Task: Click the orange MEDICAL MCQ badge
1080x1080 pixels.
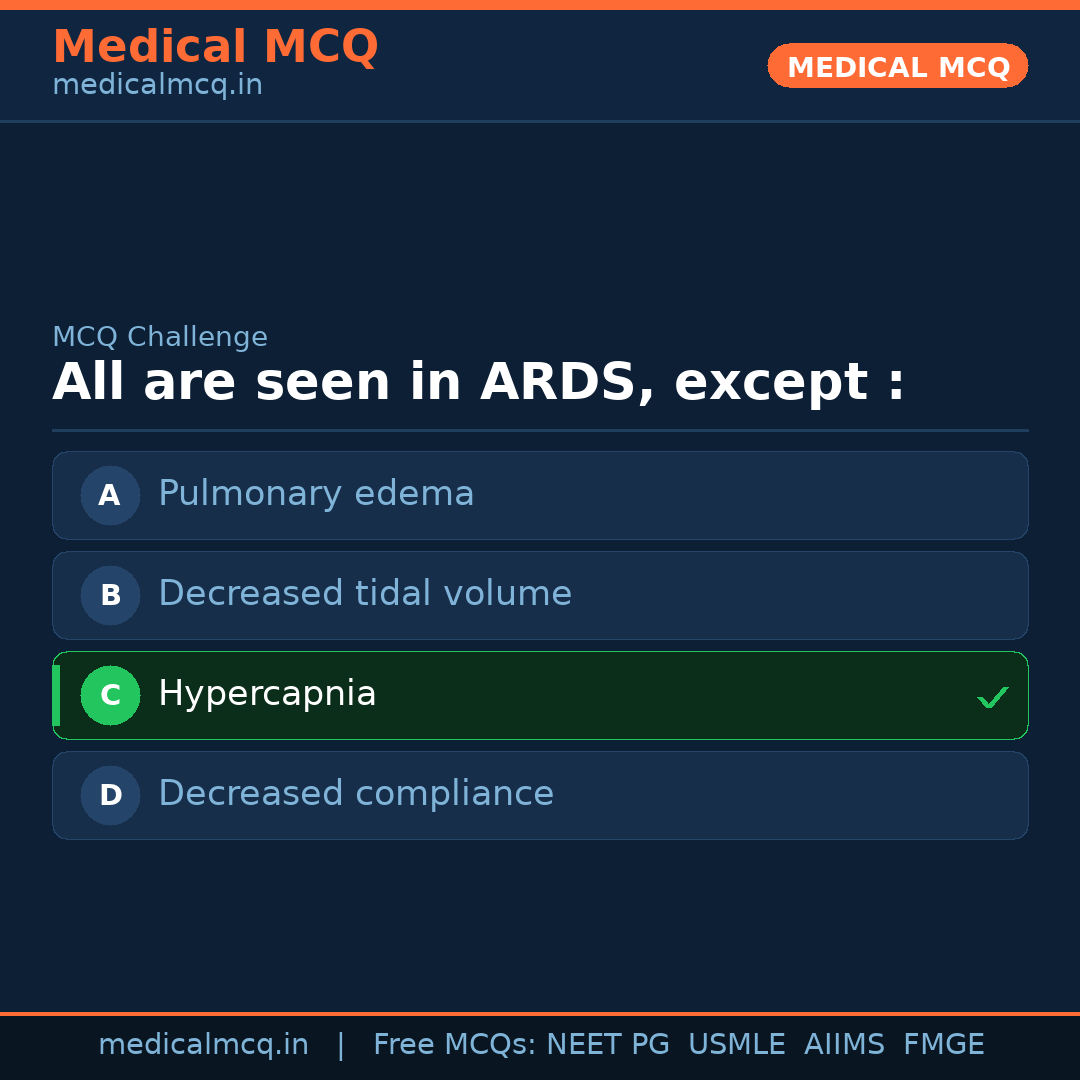Action: tap(897, 66)
